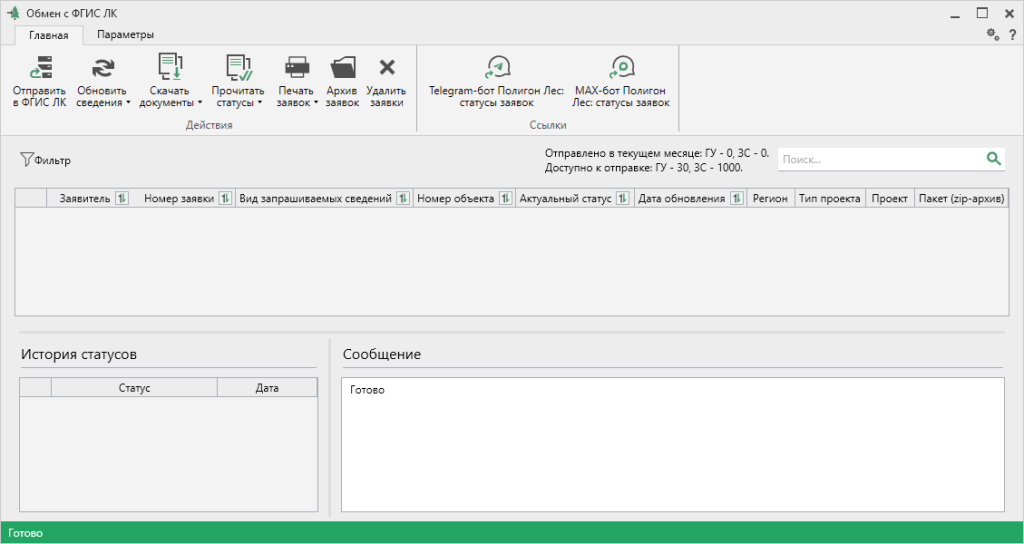Open MAX-бот Полигон Лес statuses icon
Screen dimensions: 1024x544
pos(621,67)
